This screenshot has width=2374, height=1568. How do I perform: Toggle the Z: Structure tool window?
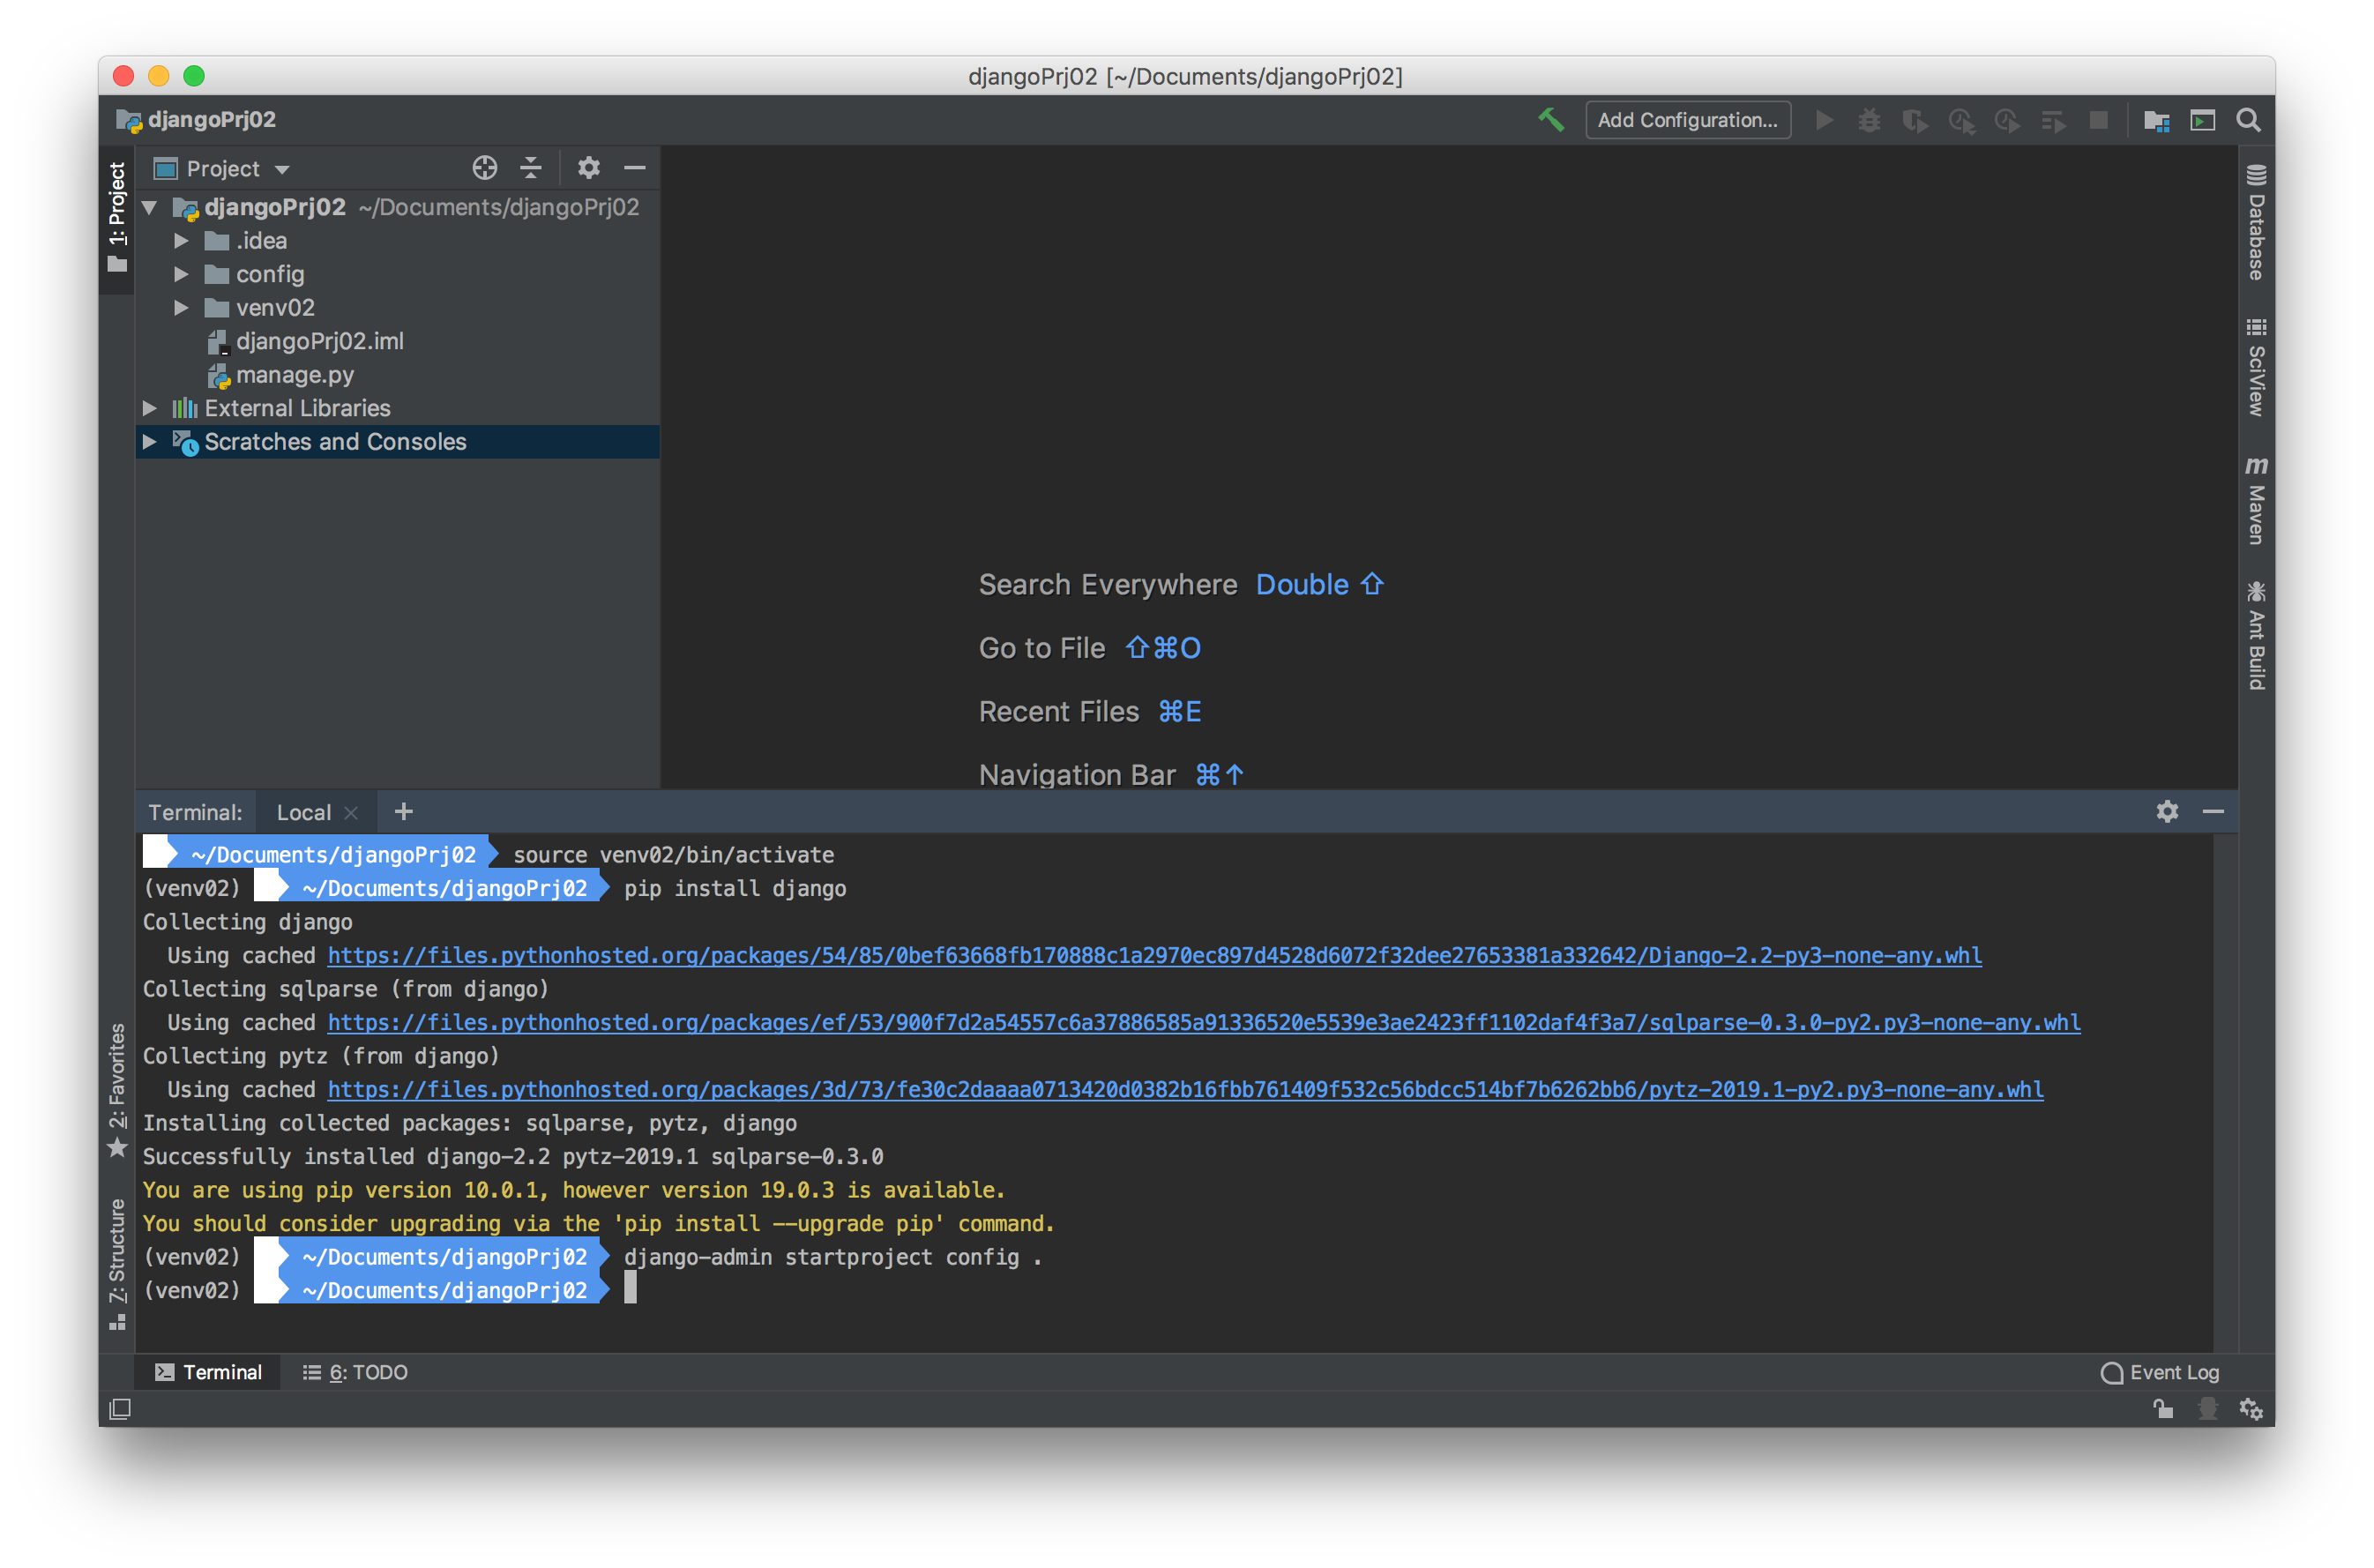click(x=117, y=1265)
